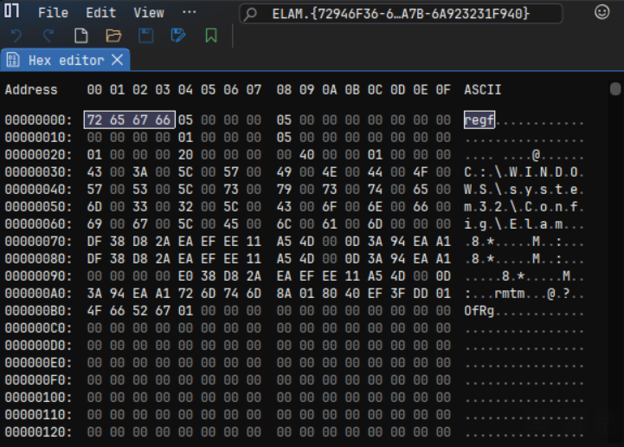Click the 08 column header
Viewport: 624px width, 447px height.
(284, 90)
